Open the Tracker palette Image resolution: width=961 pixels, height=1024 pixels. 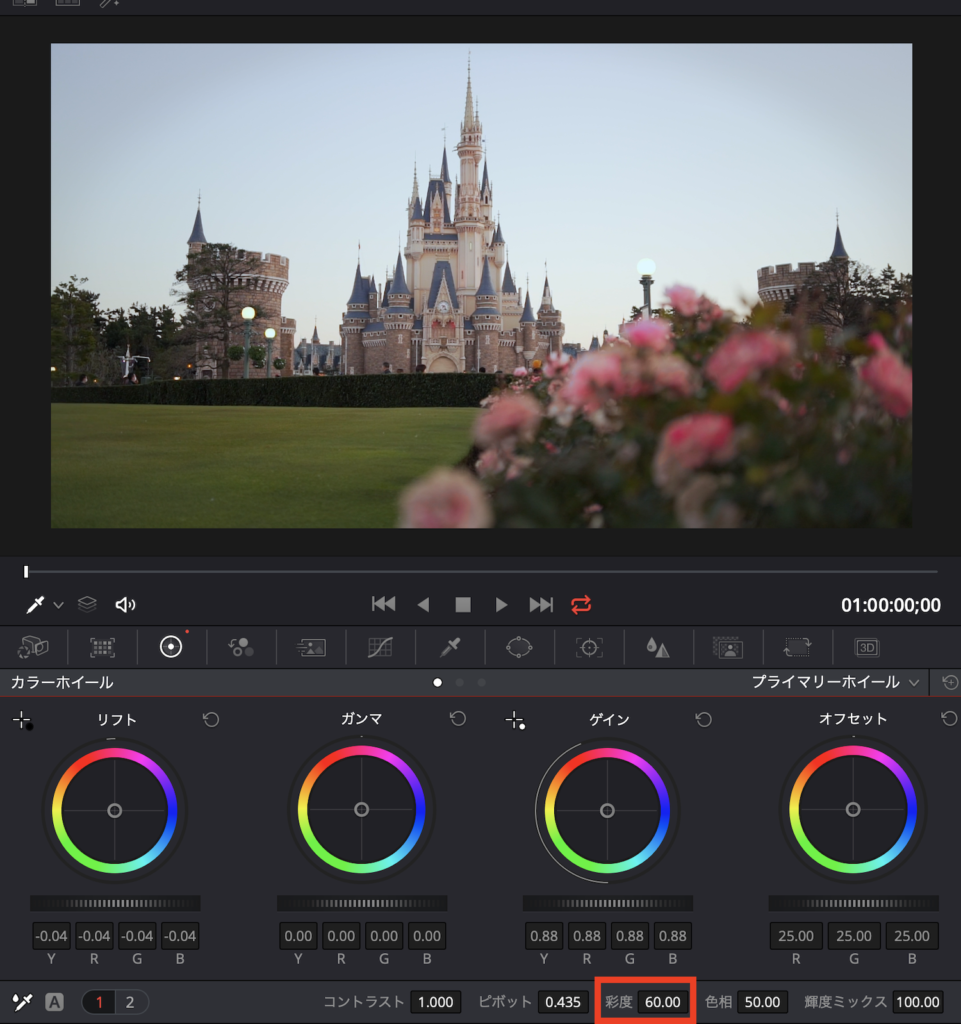click(589, 647)
